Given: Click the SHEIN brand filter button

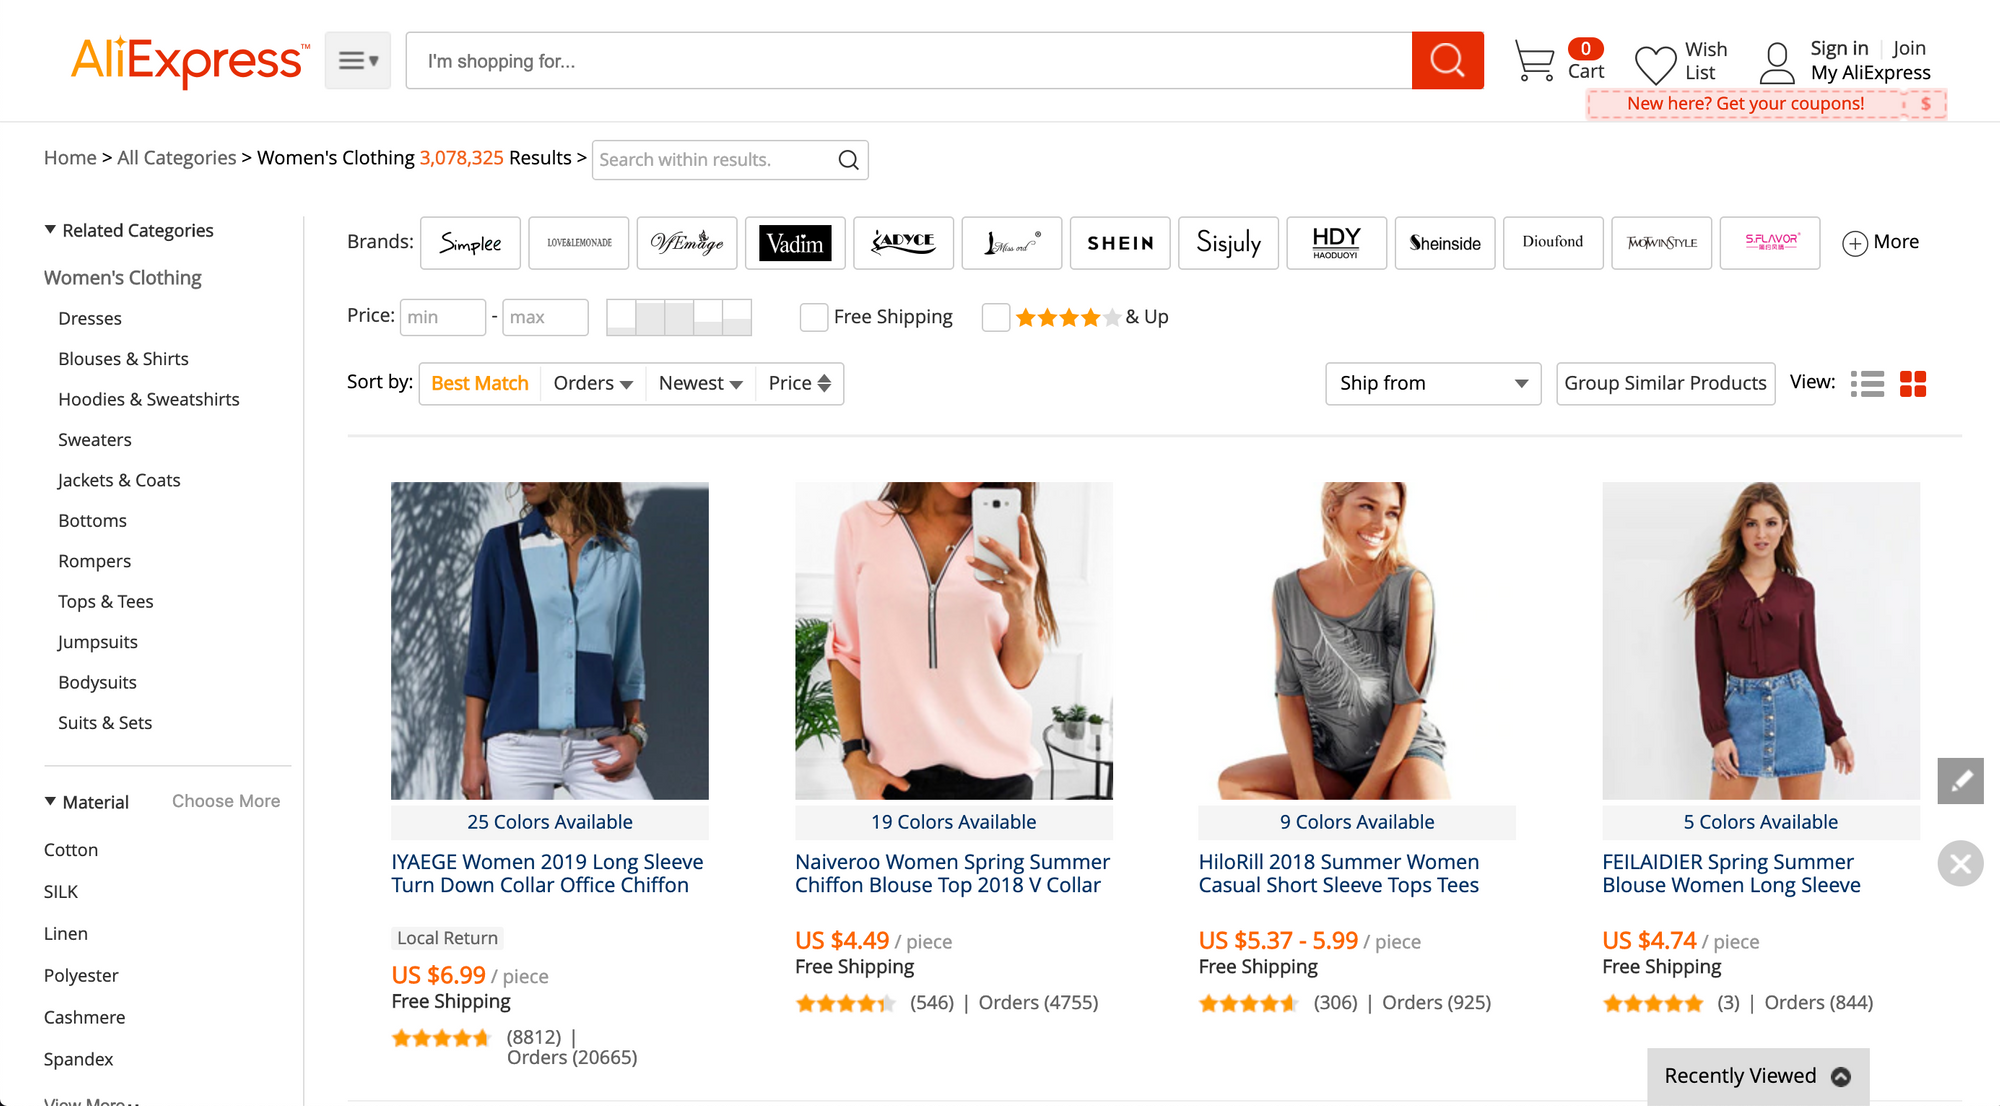Looking at the screenshot, I should [1119, 243].
